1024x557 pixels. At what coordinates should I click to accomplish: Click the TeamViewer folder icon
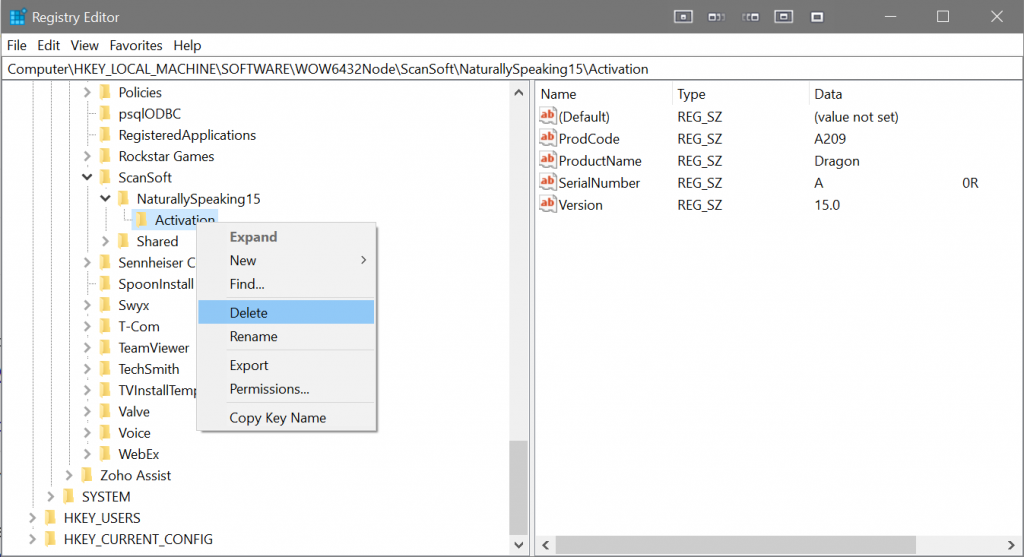[105, 347]
